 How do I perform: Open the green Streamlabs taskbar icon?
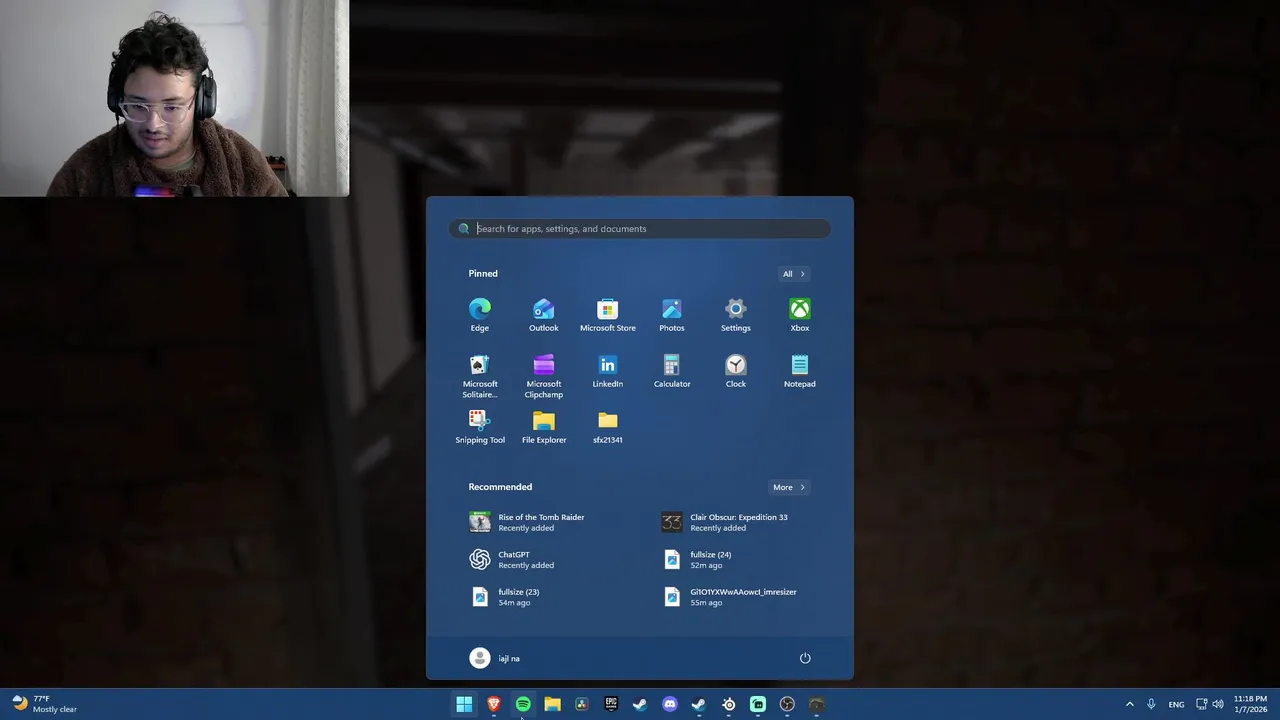coord(758,705)
